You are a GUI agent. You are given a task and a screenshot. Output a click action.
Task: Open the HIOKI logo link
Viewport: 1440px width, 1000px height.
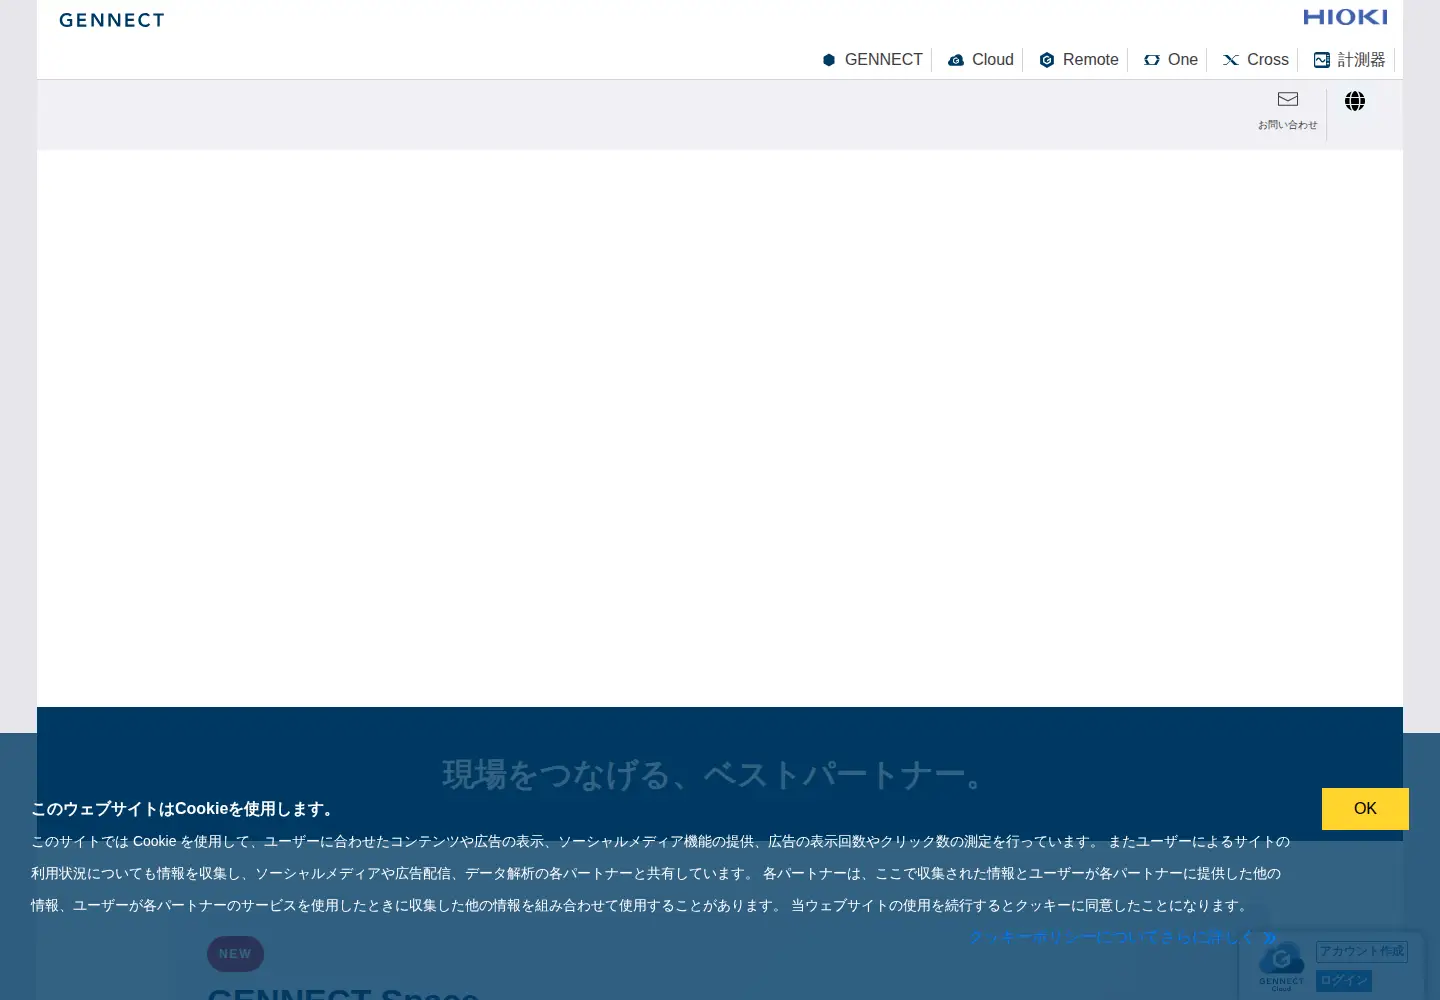[1345, 17]
